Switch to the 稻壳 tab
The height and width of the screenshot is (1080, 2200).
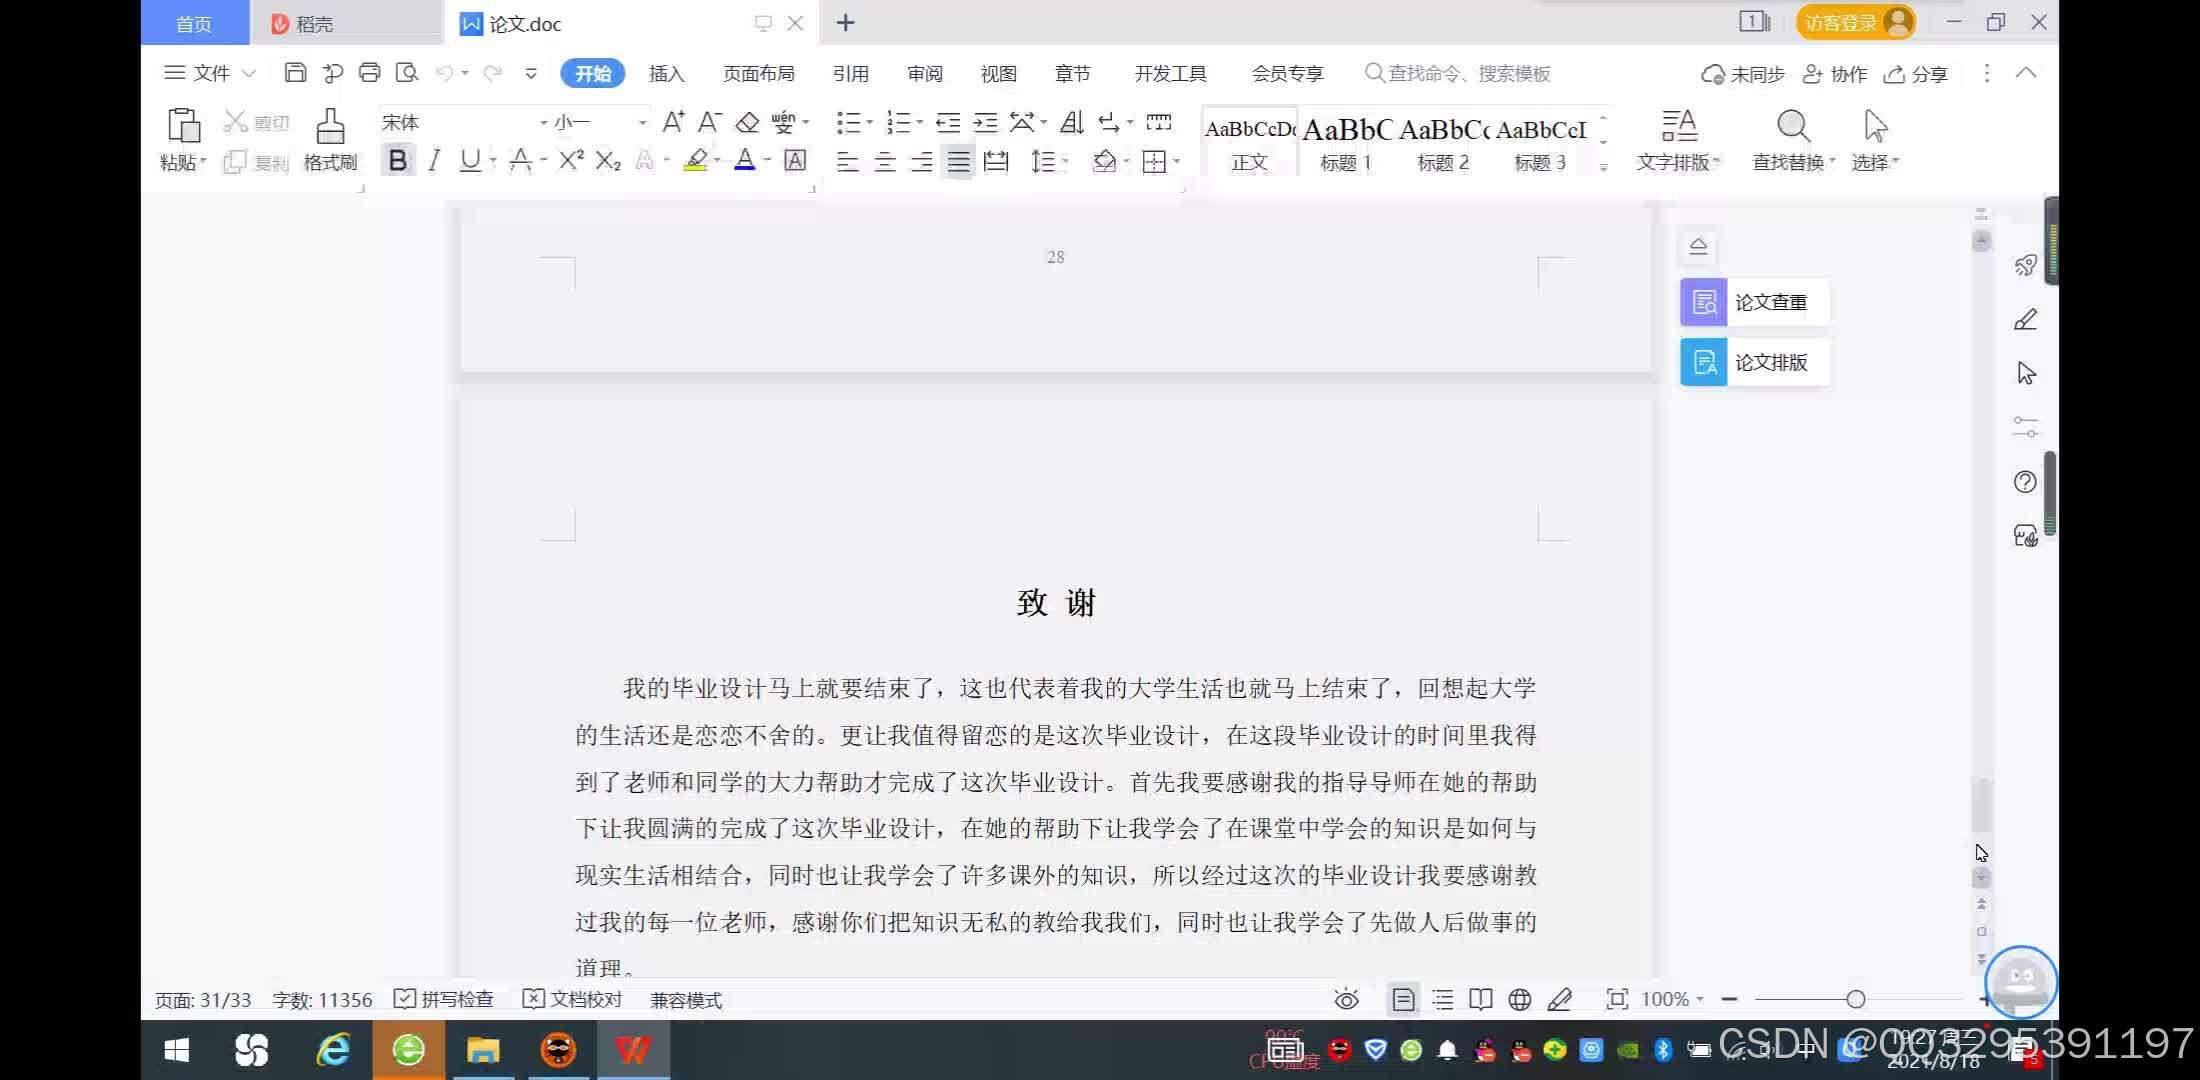pyautogui.click(x=345, y=23)
